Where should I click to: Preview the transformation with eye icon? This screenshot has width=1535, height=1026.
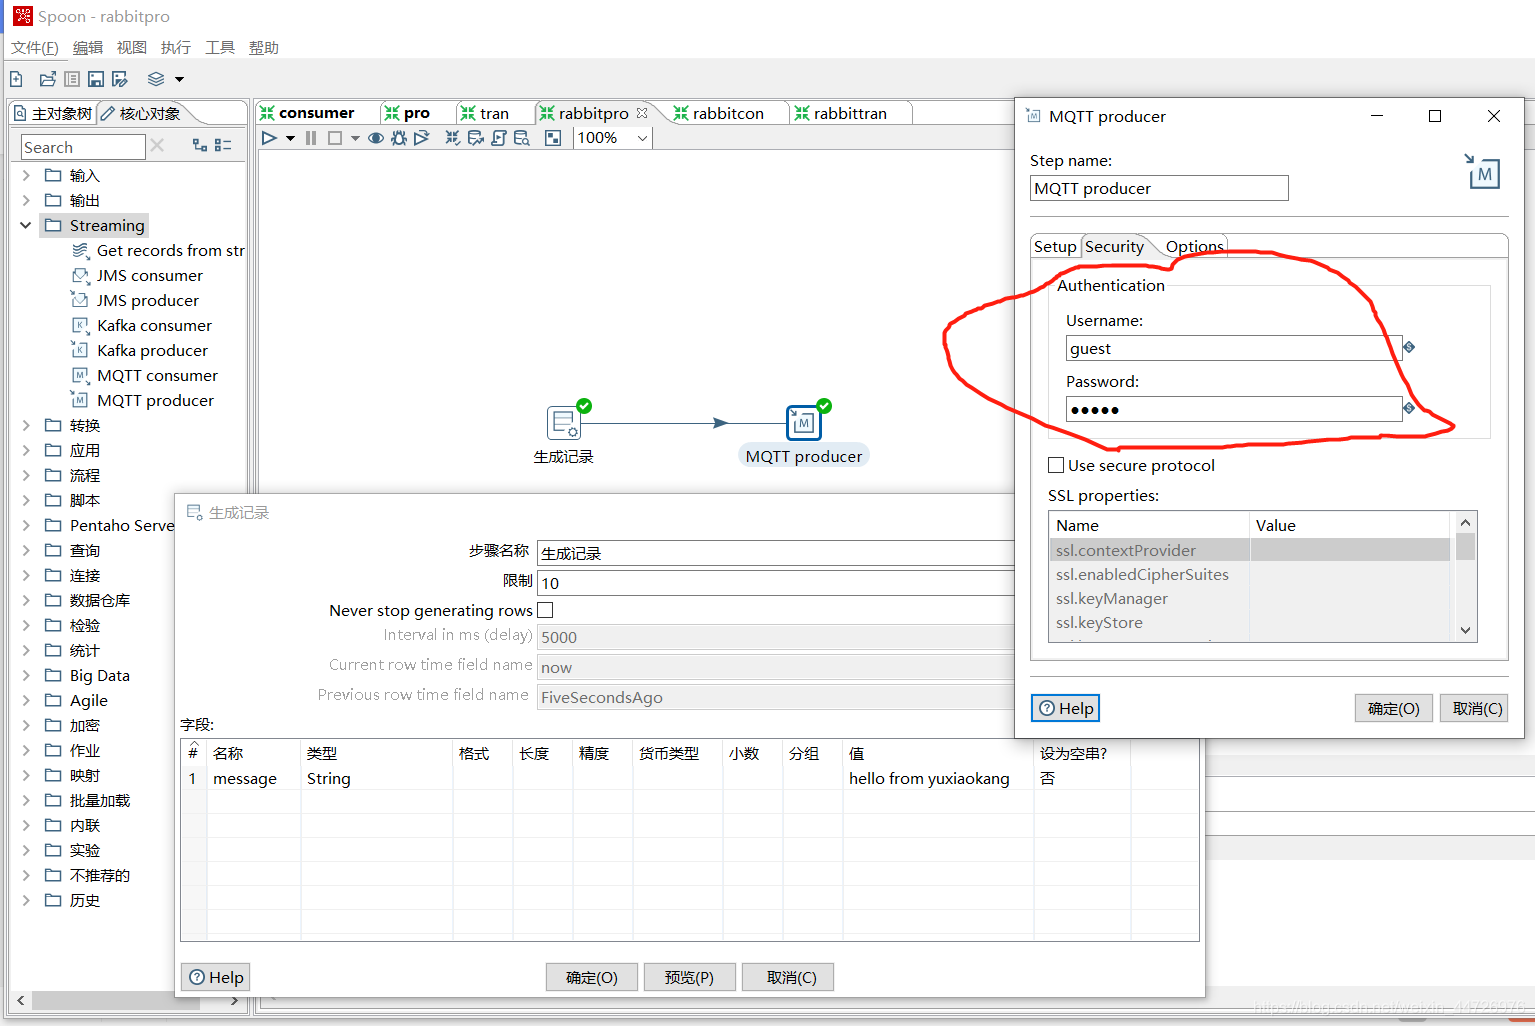click(x=376, y=138)
